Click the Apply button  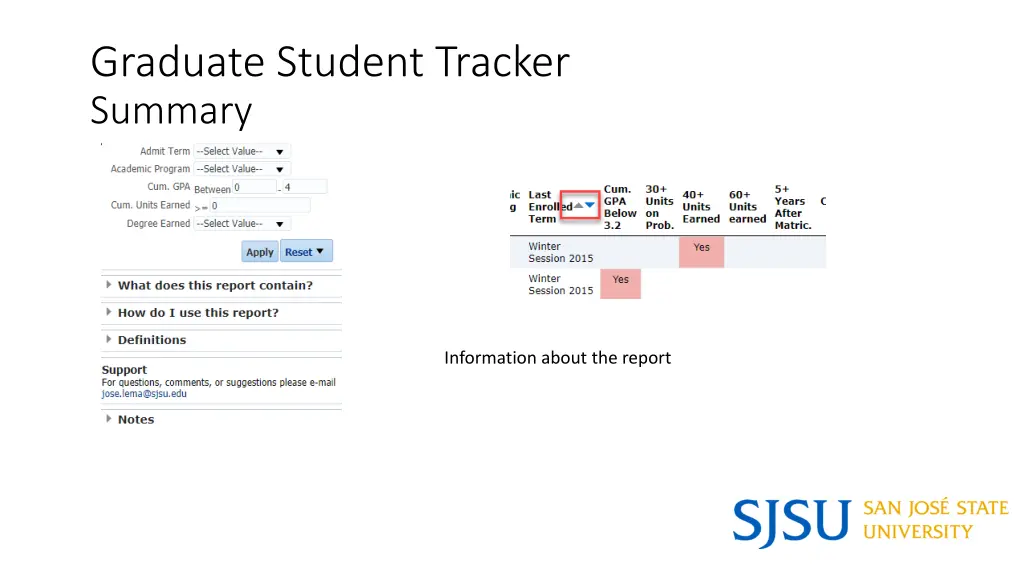click(259, 251)
